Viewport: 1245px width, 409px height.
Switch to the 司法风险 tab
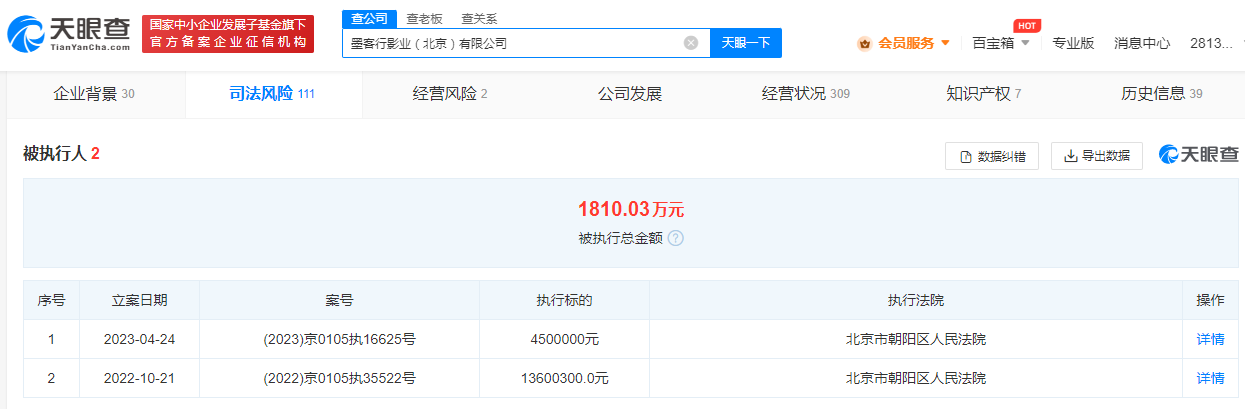point(273,94)
